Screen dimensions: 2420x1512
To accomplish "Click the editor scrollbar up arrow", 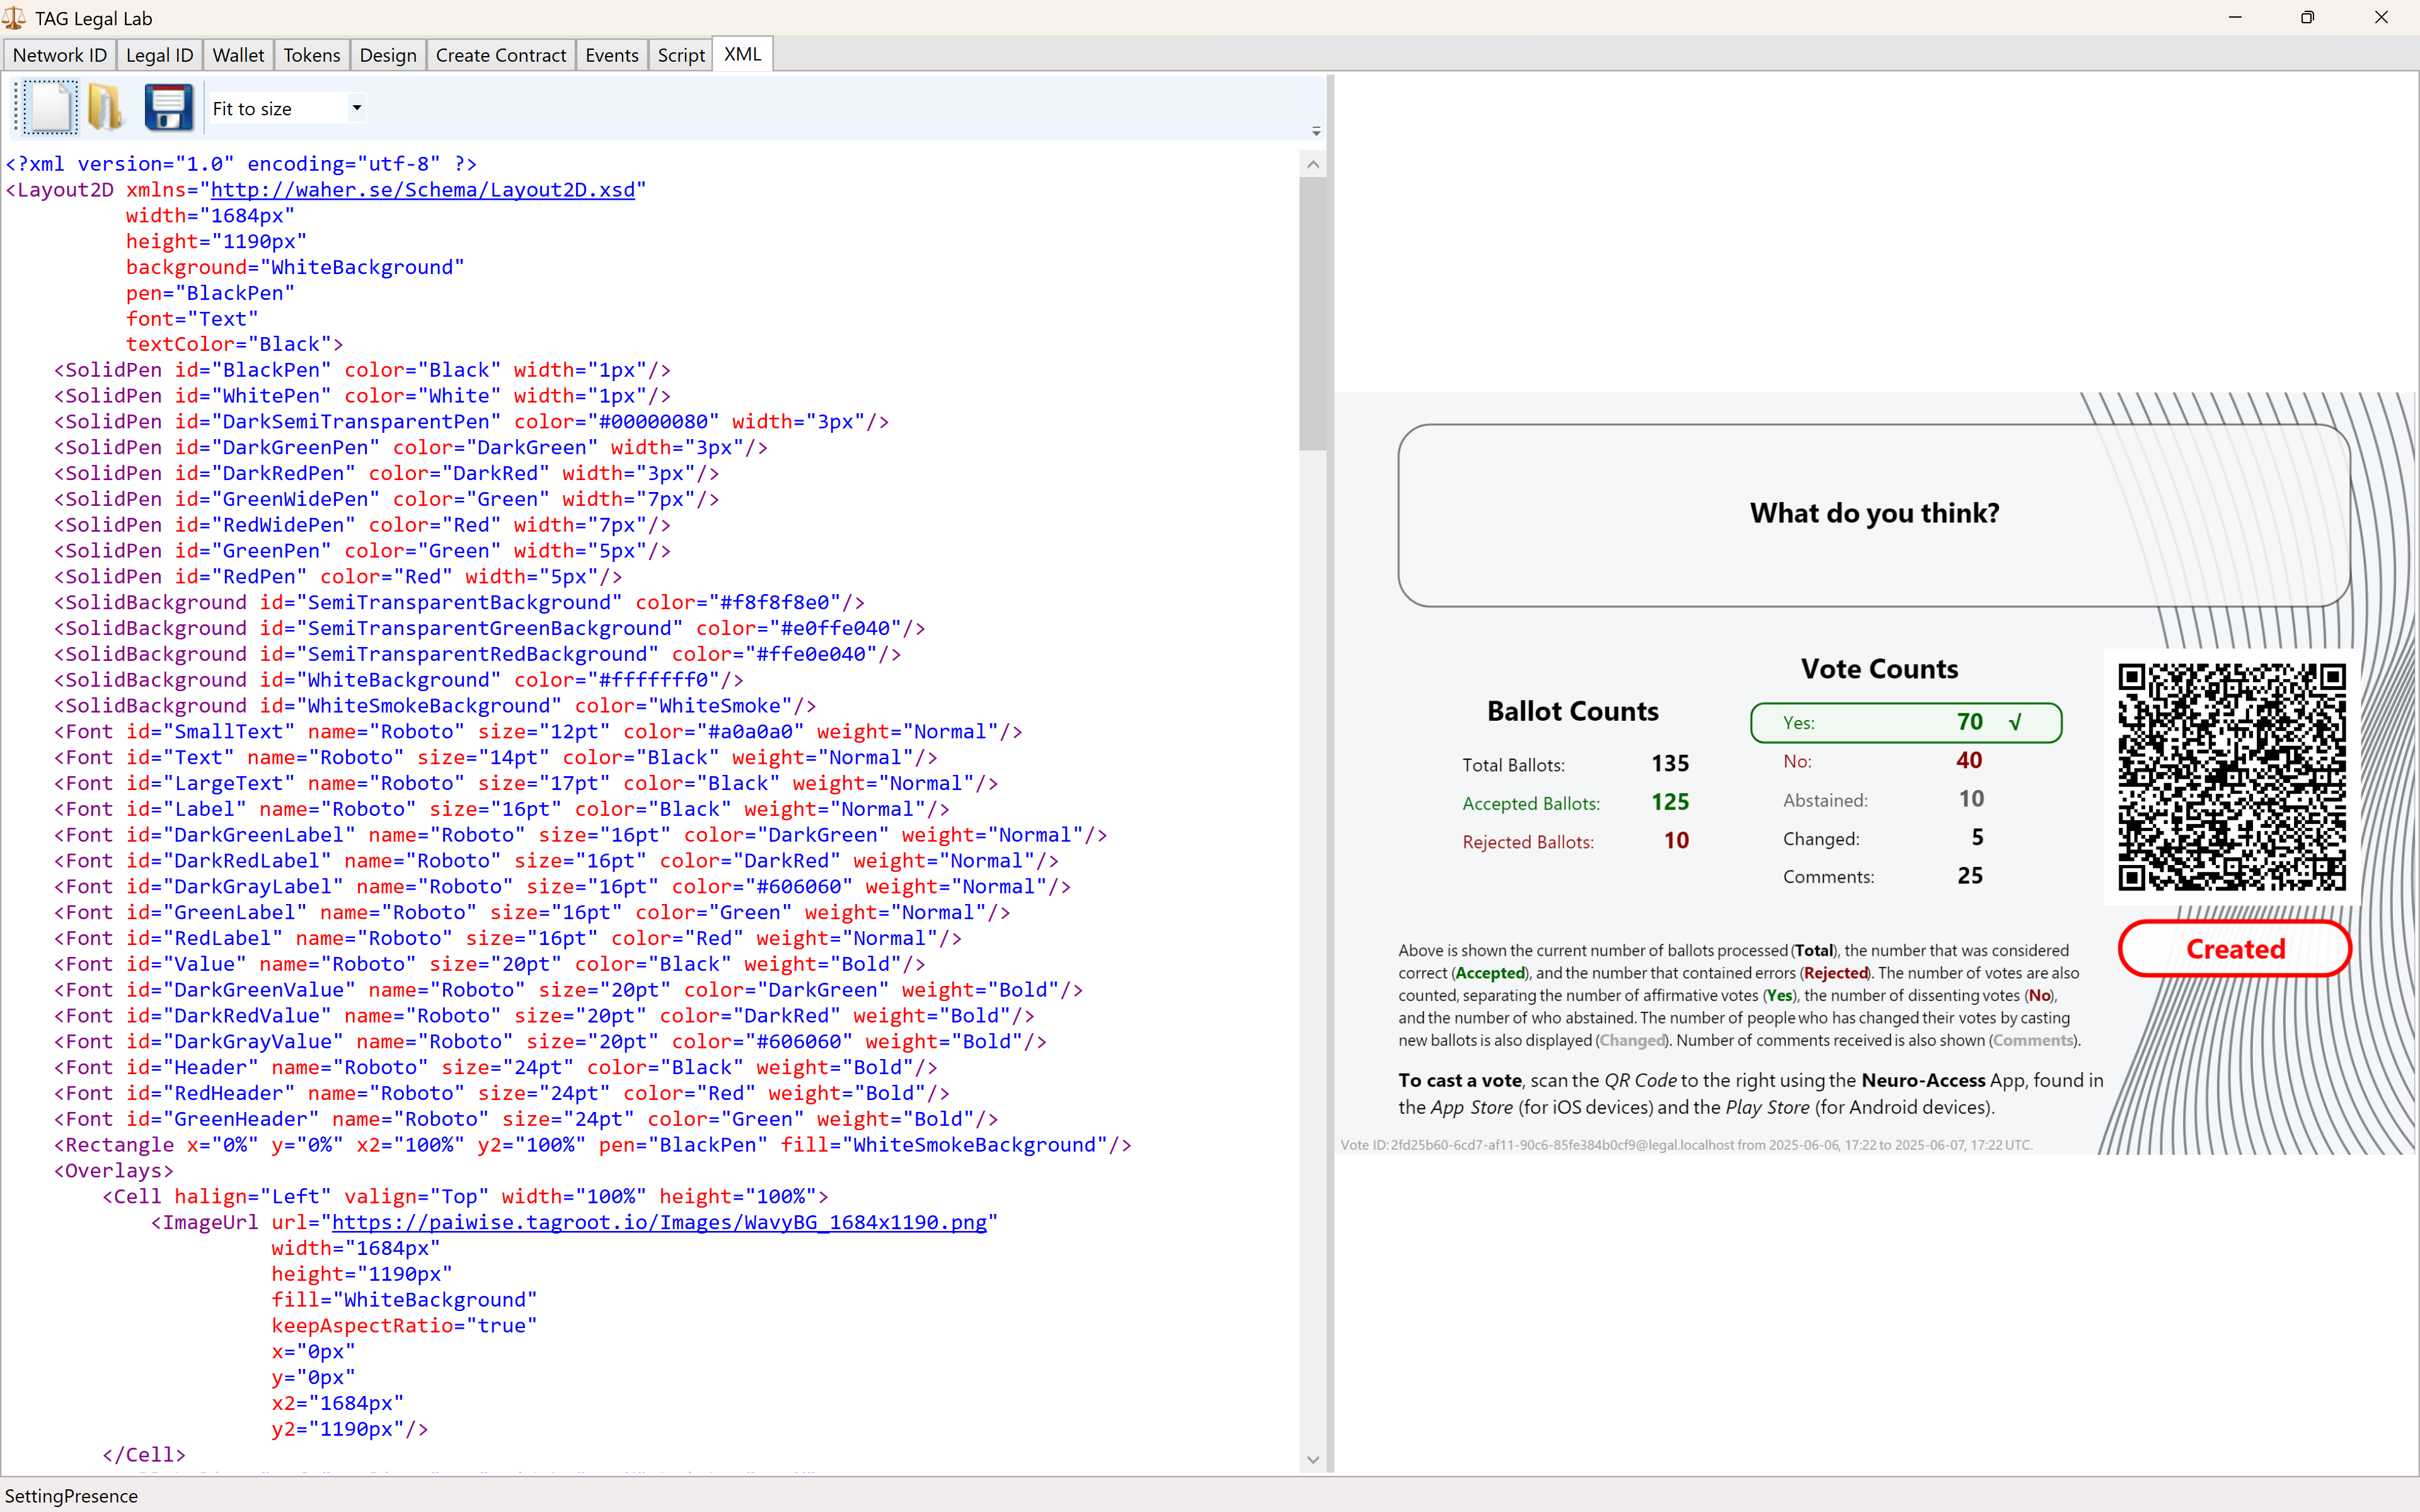I will point(1313,164).
